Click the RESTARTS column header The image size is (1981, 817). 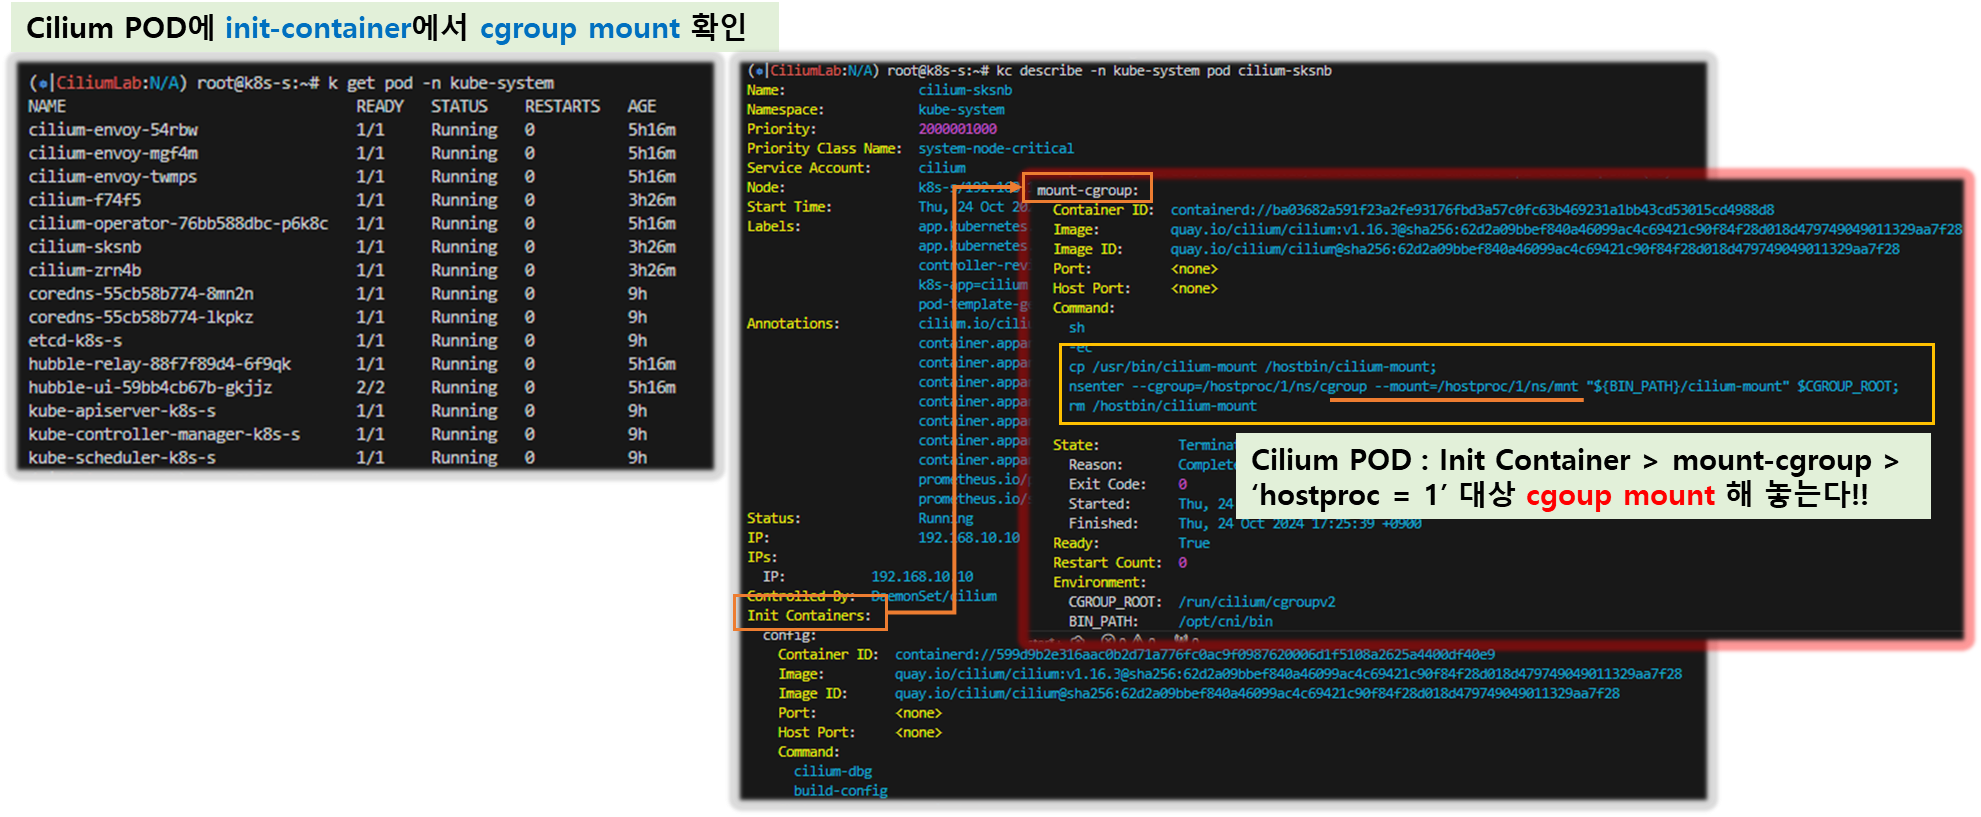coord(563,106)
